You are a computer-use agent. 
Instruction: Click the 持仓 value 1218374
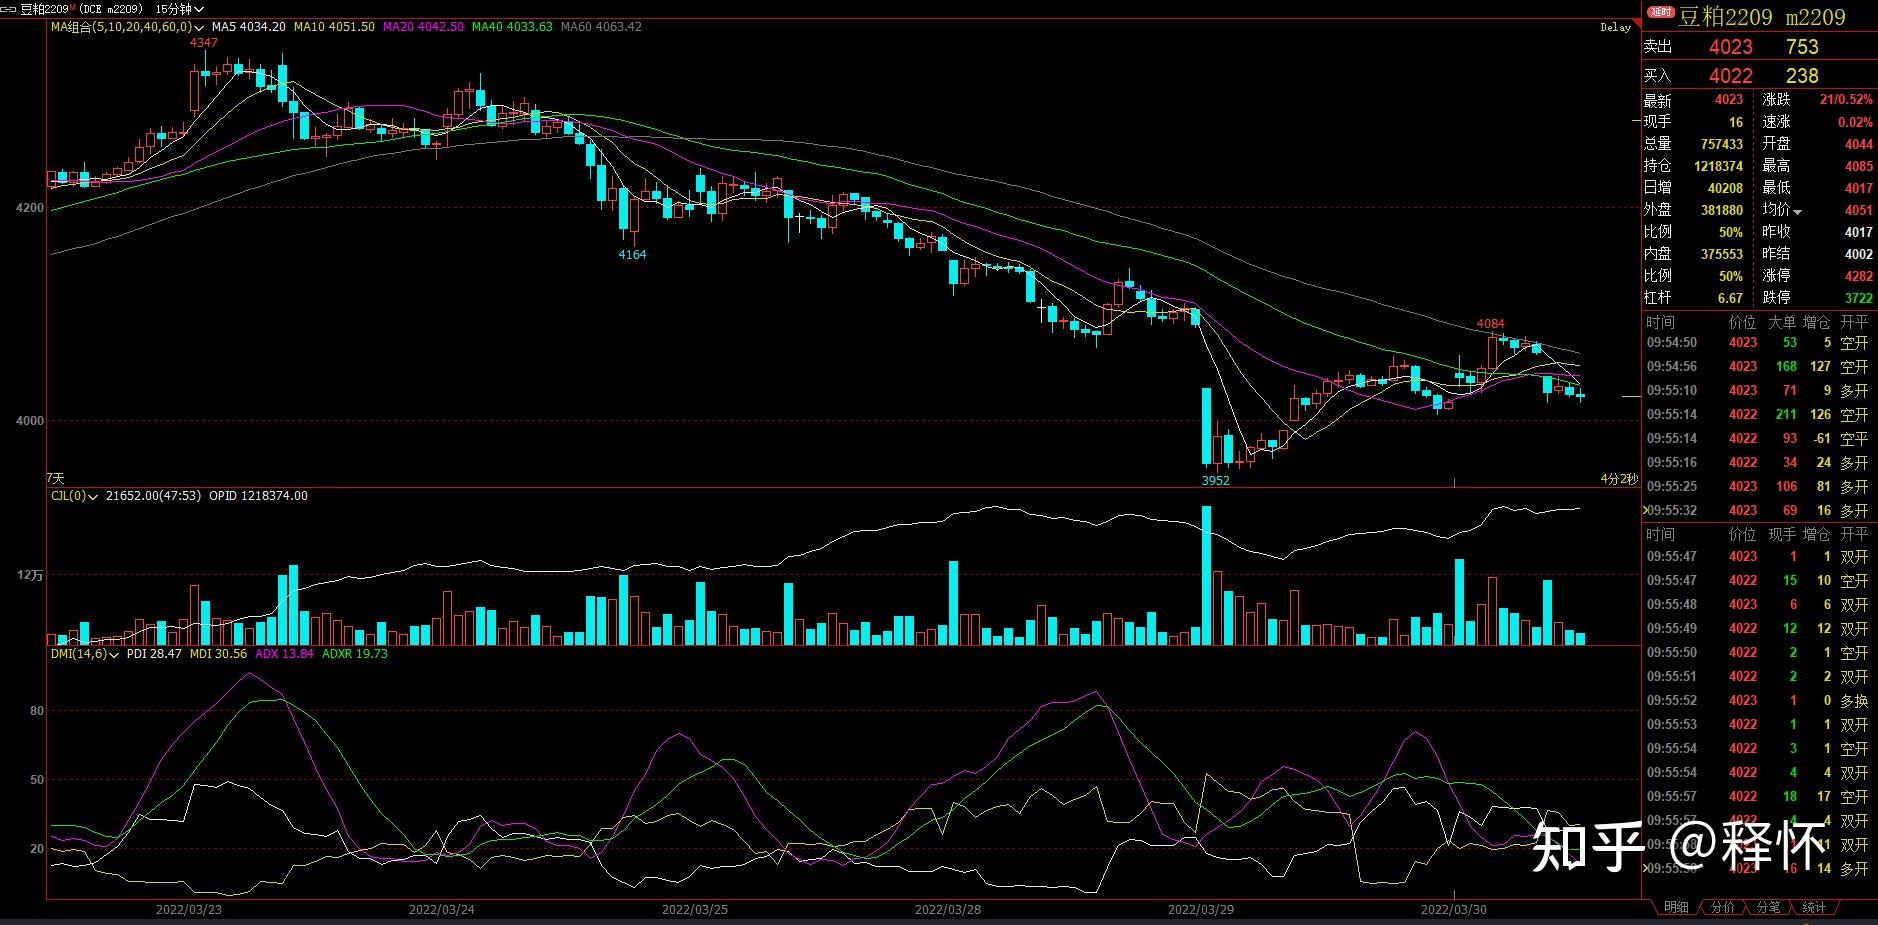[1718, 167]
